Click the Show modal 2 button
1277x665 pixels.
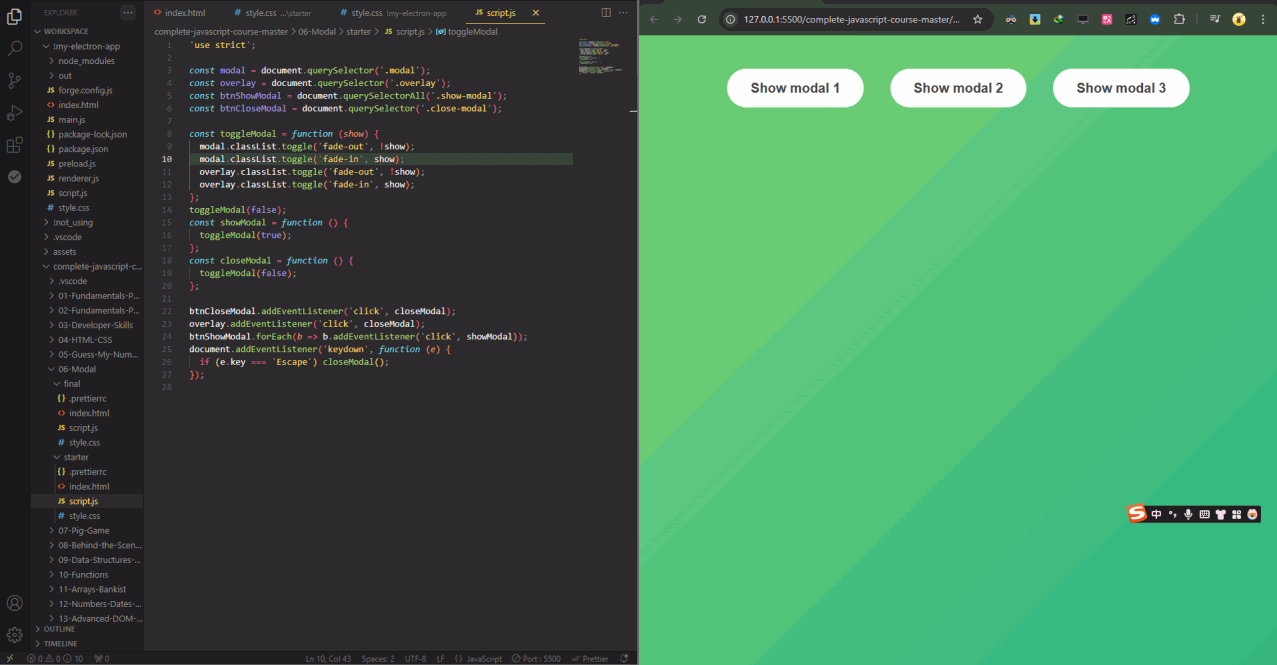[x=958, y=88]
